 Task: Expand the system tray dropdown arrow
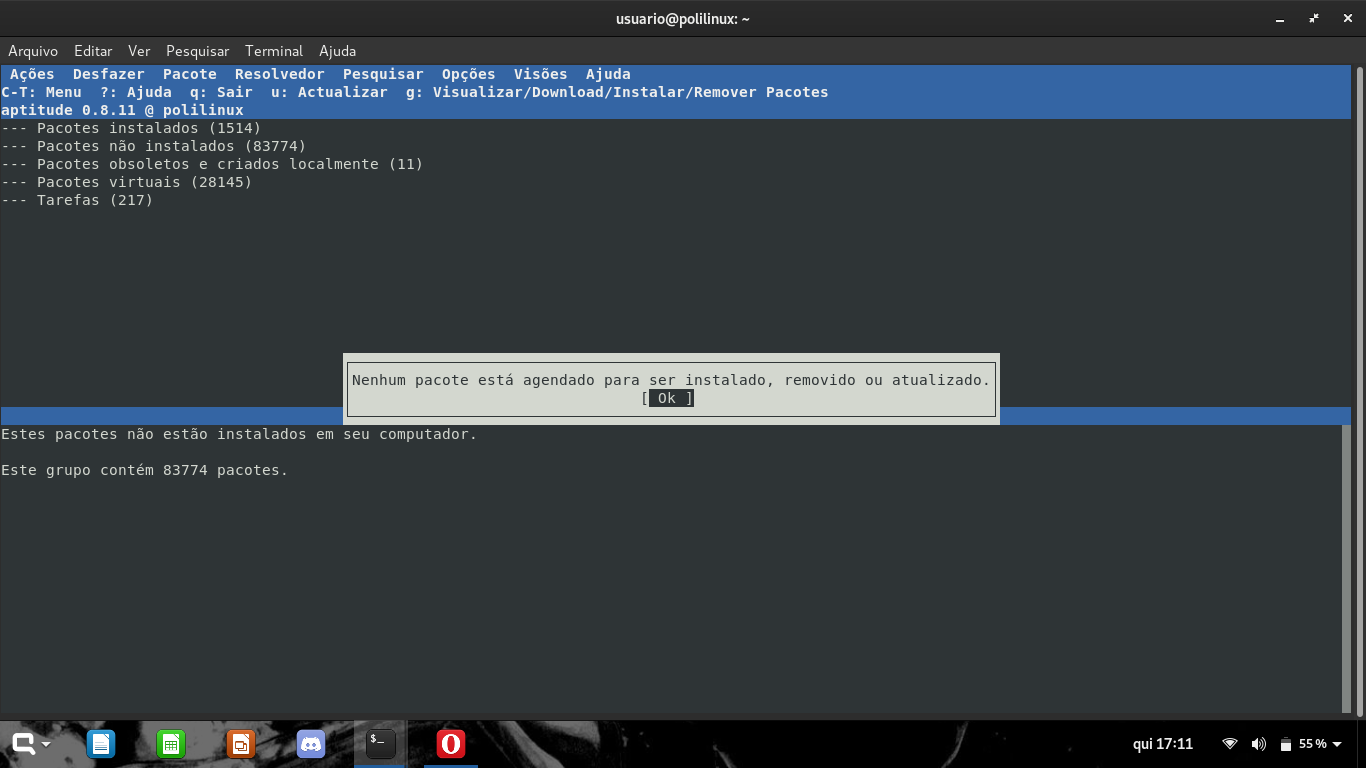pos(1338,744)
